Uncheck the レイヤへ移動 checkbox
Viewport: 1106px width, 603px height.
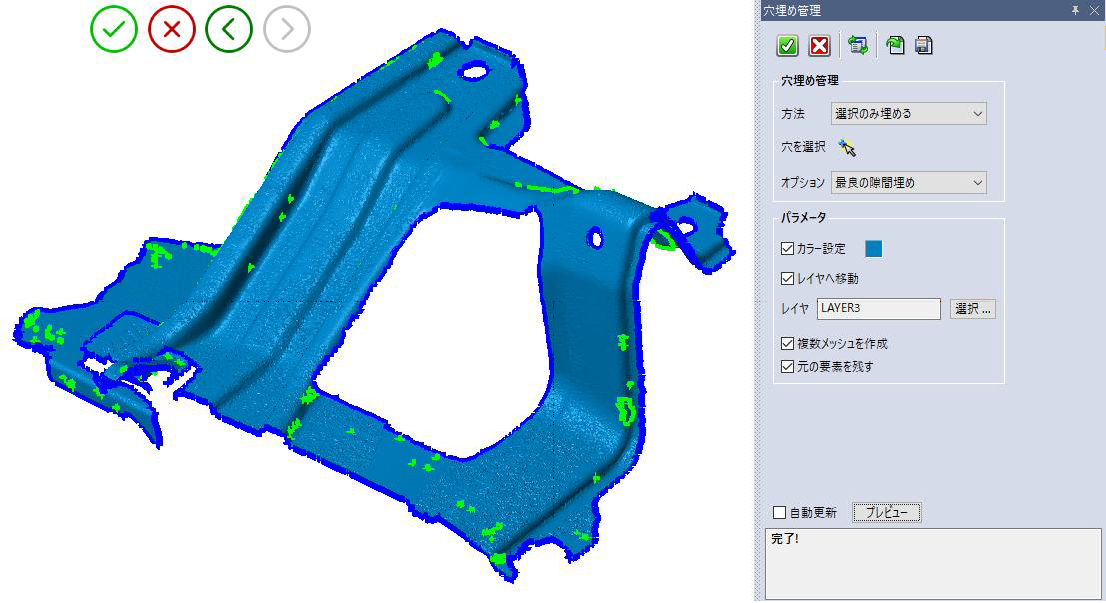pos(787,279)
